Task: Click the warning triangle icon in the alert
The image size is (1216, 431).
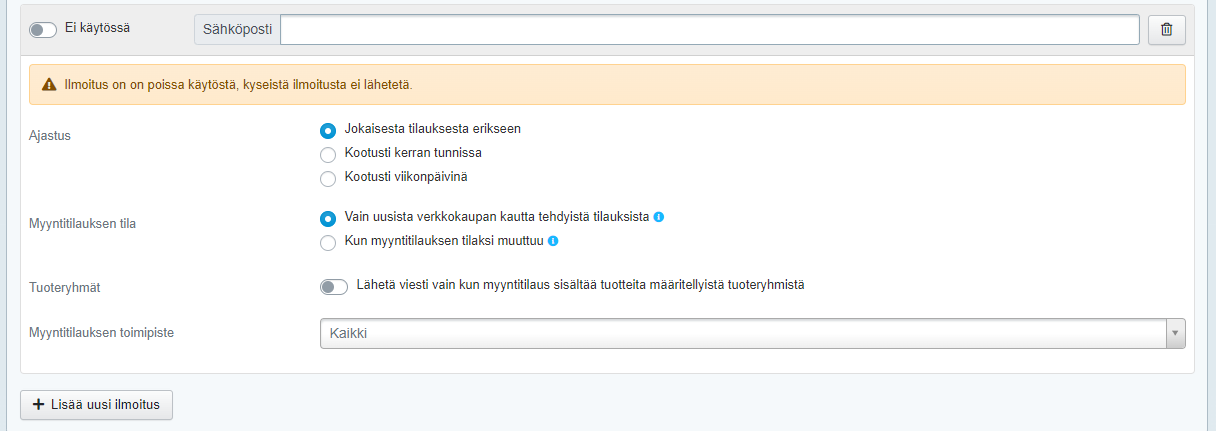Action: (x=49, y=85)
